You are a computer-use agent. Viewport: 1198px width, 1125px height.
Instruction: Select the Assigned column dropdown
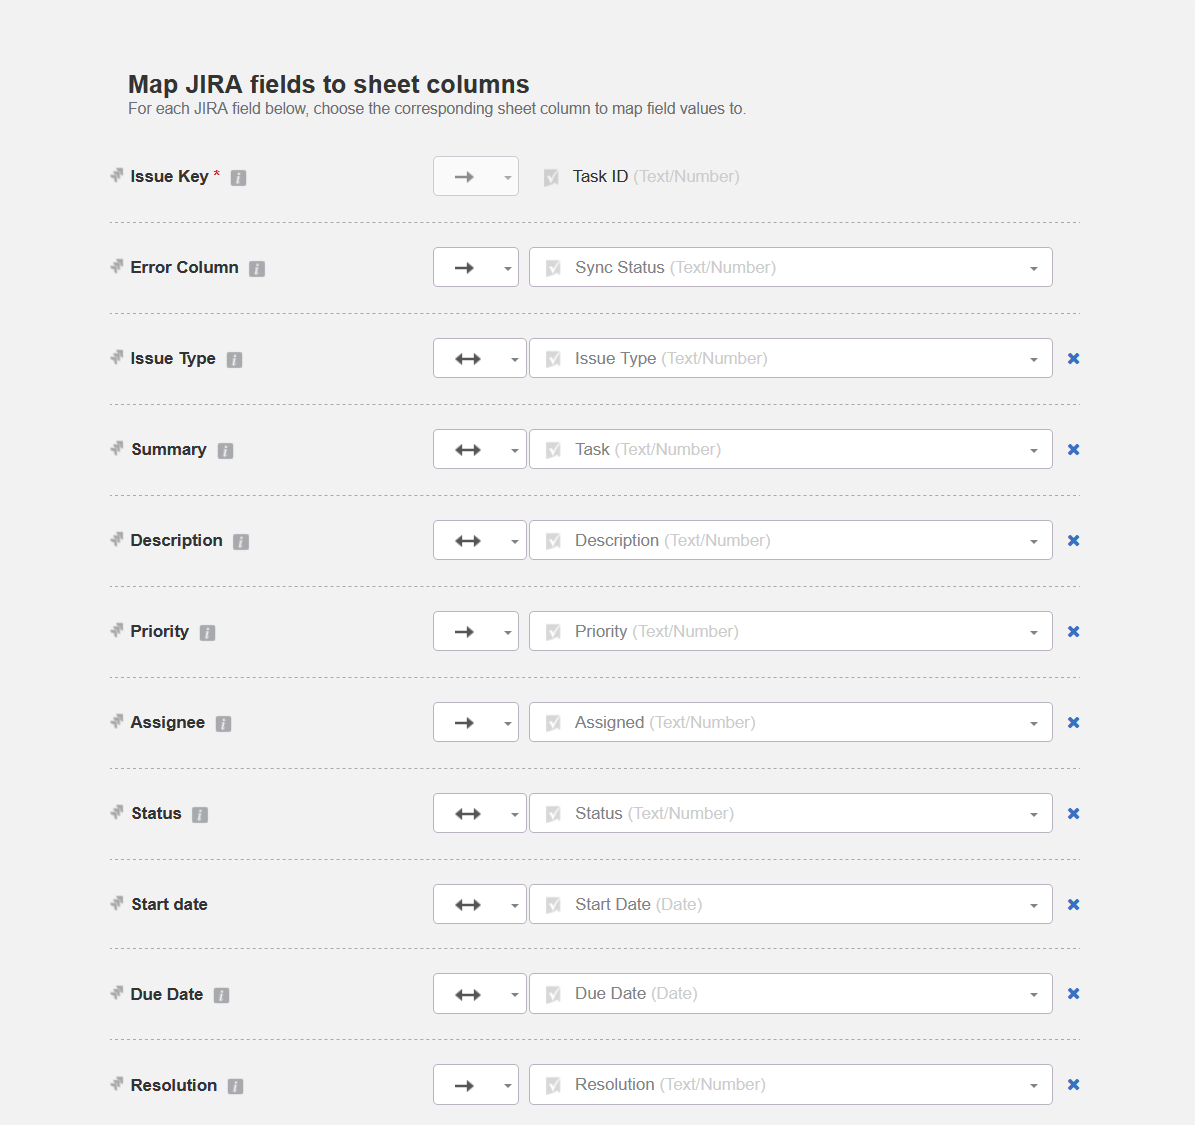(x=790, y=723)
